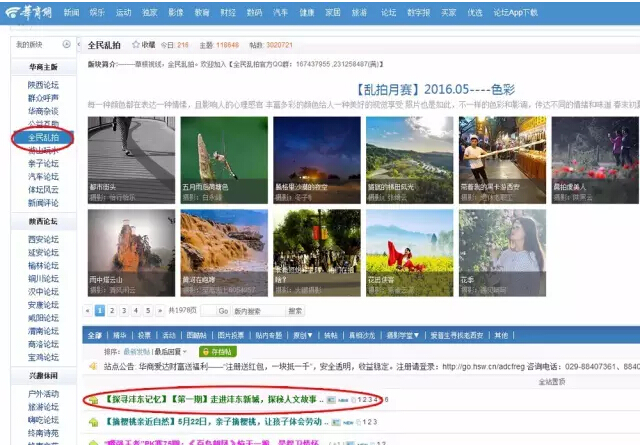
Task: Open 娱乐 in the top navigation
Action: pyautogui.click(x=97, y=13)
